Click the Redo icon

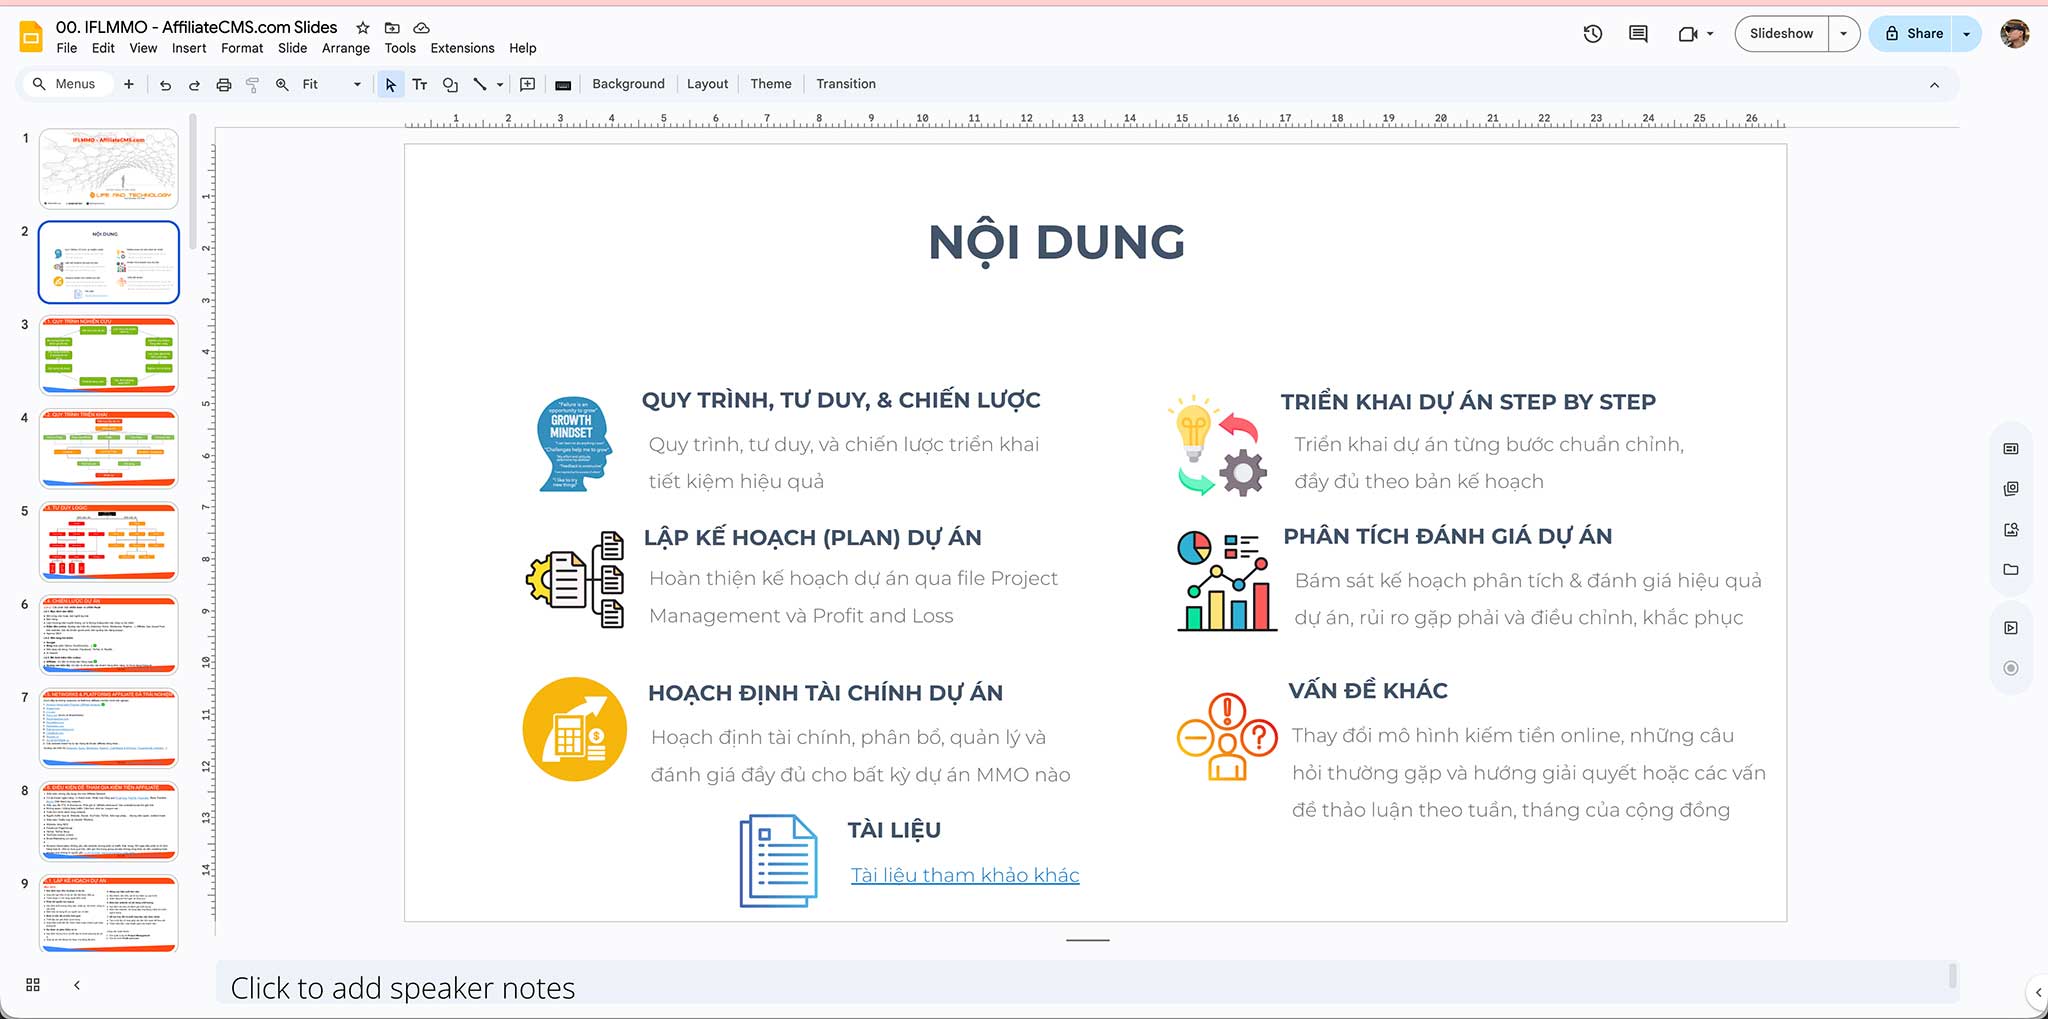point(194,85)
